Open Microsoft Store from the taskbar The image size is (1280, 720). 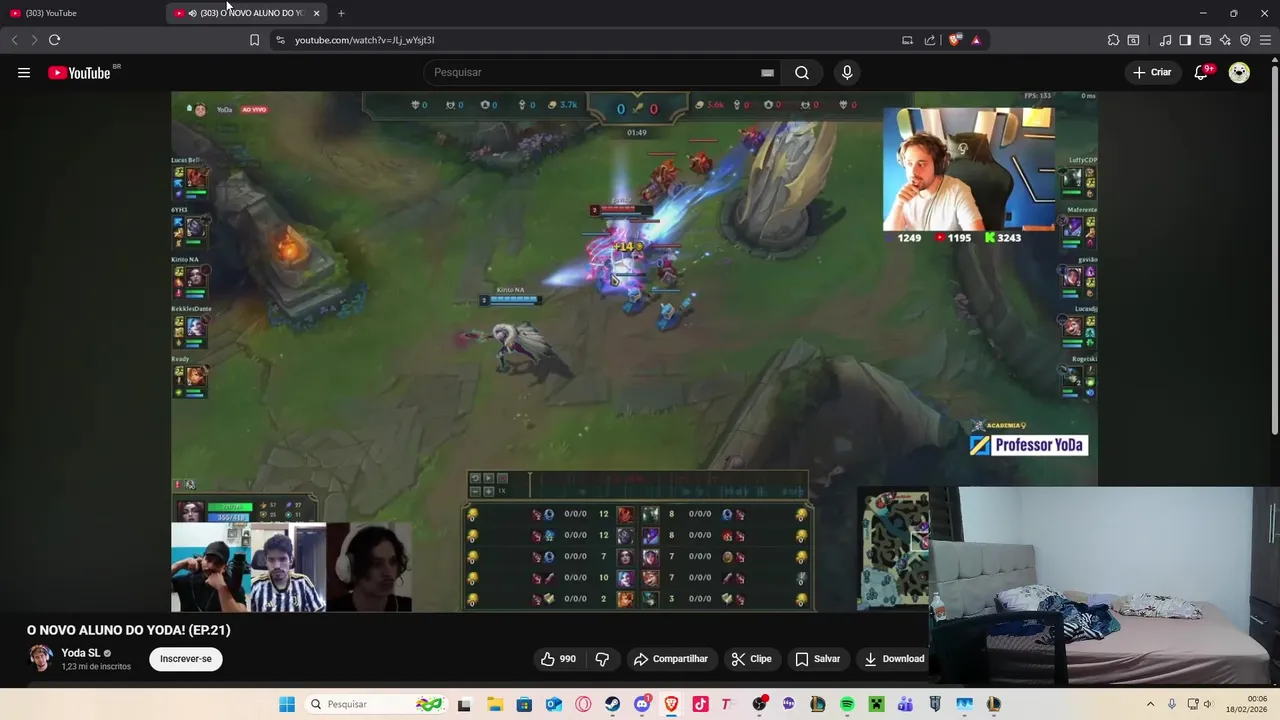click(524, 704)
